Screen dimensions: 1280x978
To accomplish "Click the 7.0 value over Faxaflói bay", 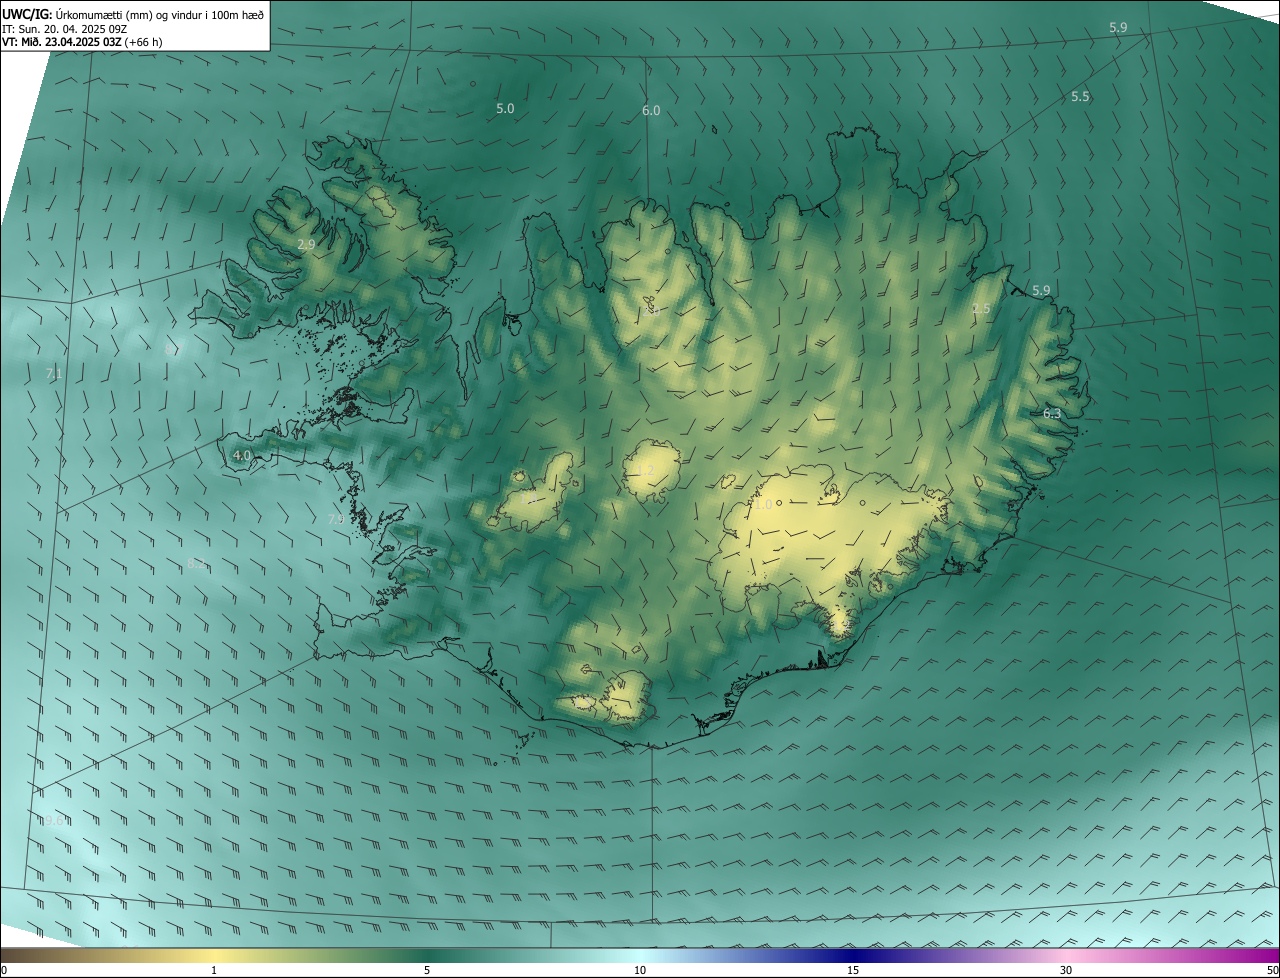I will point(336,519).
